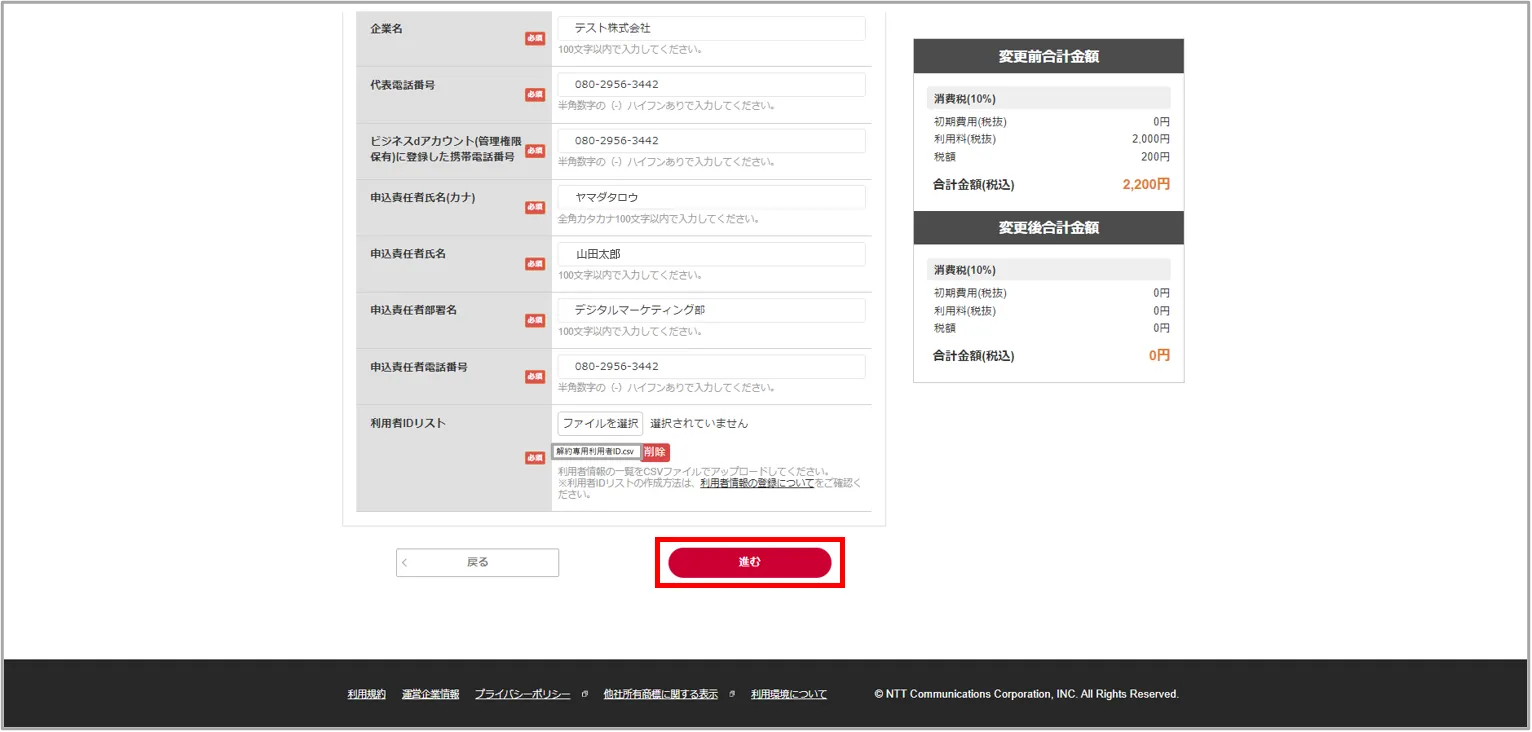Remove the uploaded CSV via the 削除 button
Viewport: 1532px width, 732px height.
point(655,452)
